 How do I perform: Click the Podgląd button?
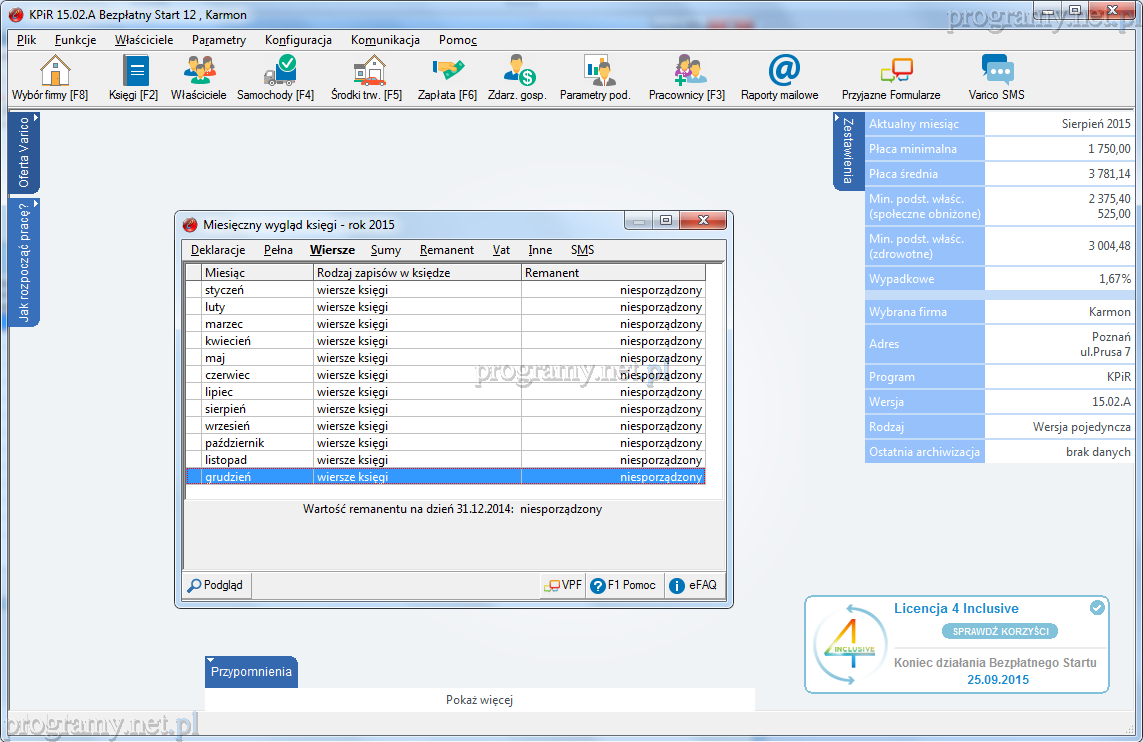pos(216,586)
